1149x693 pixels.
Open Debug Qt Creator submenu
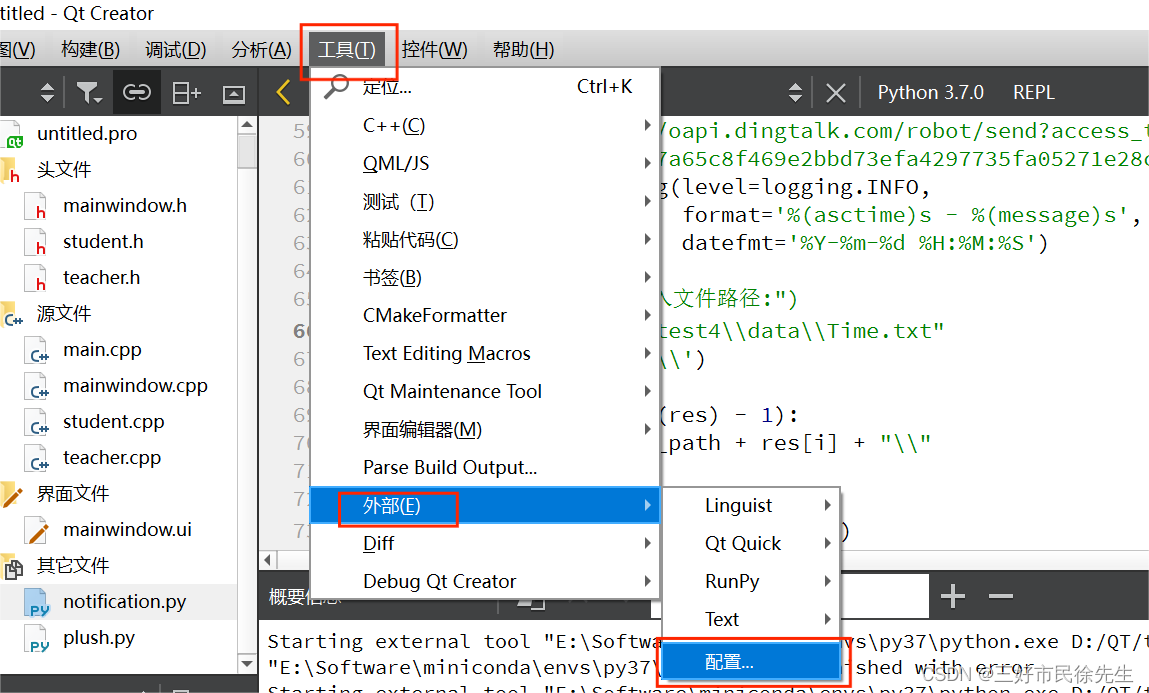coord(485,582)
